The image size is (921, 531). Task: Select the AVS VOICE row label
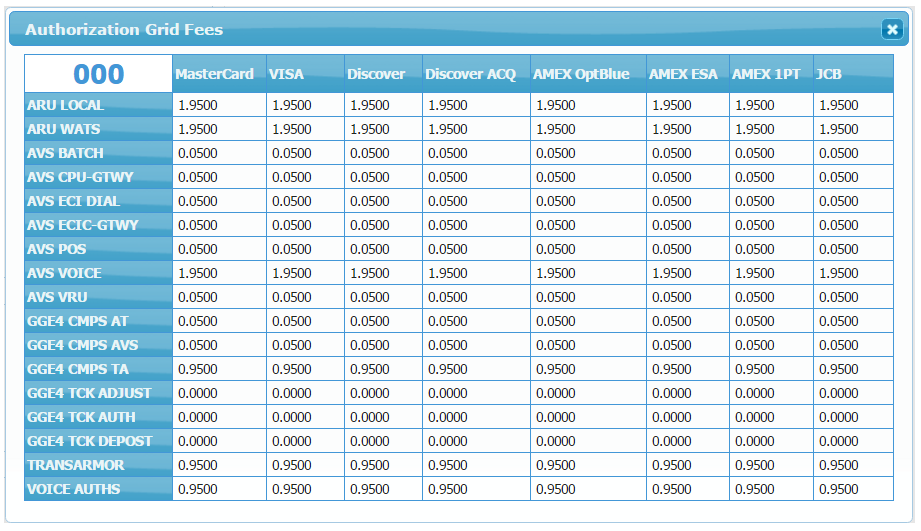(x=99, y=274)
